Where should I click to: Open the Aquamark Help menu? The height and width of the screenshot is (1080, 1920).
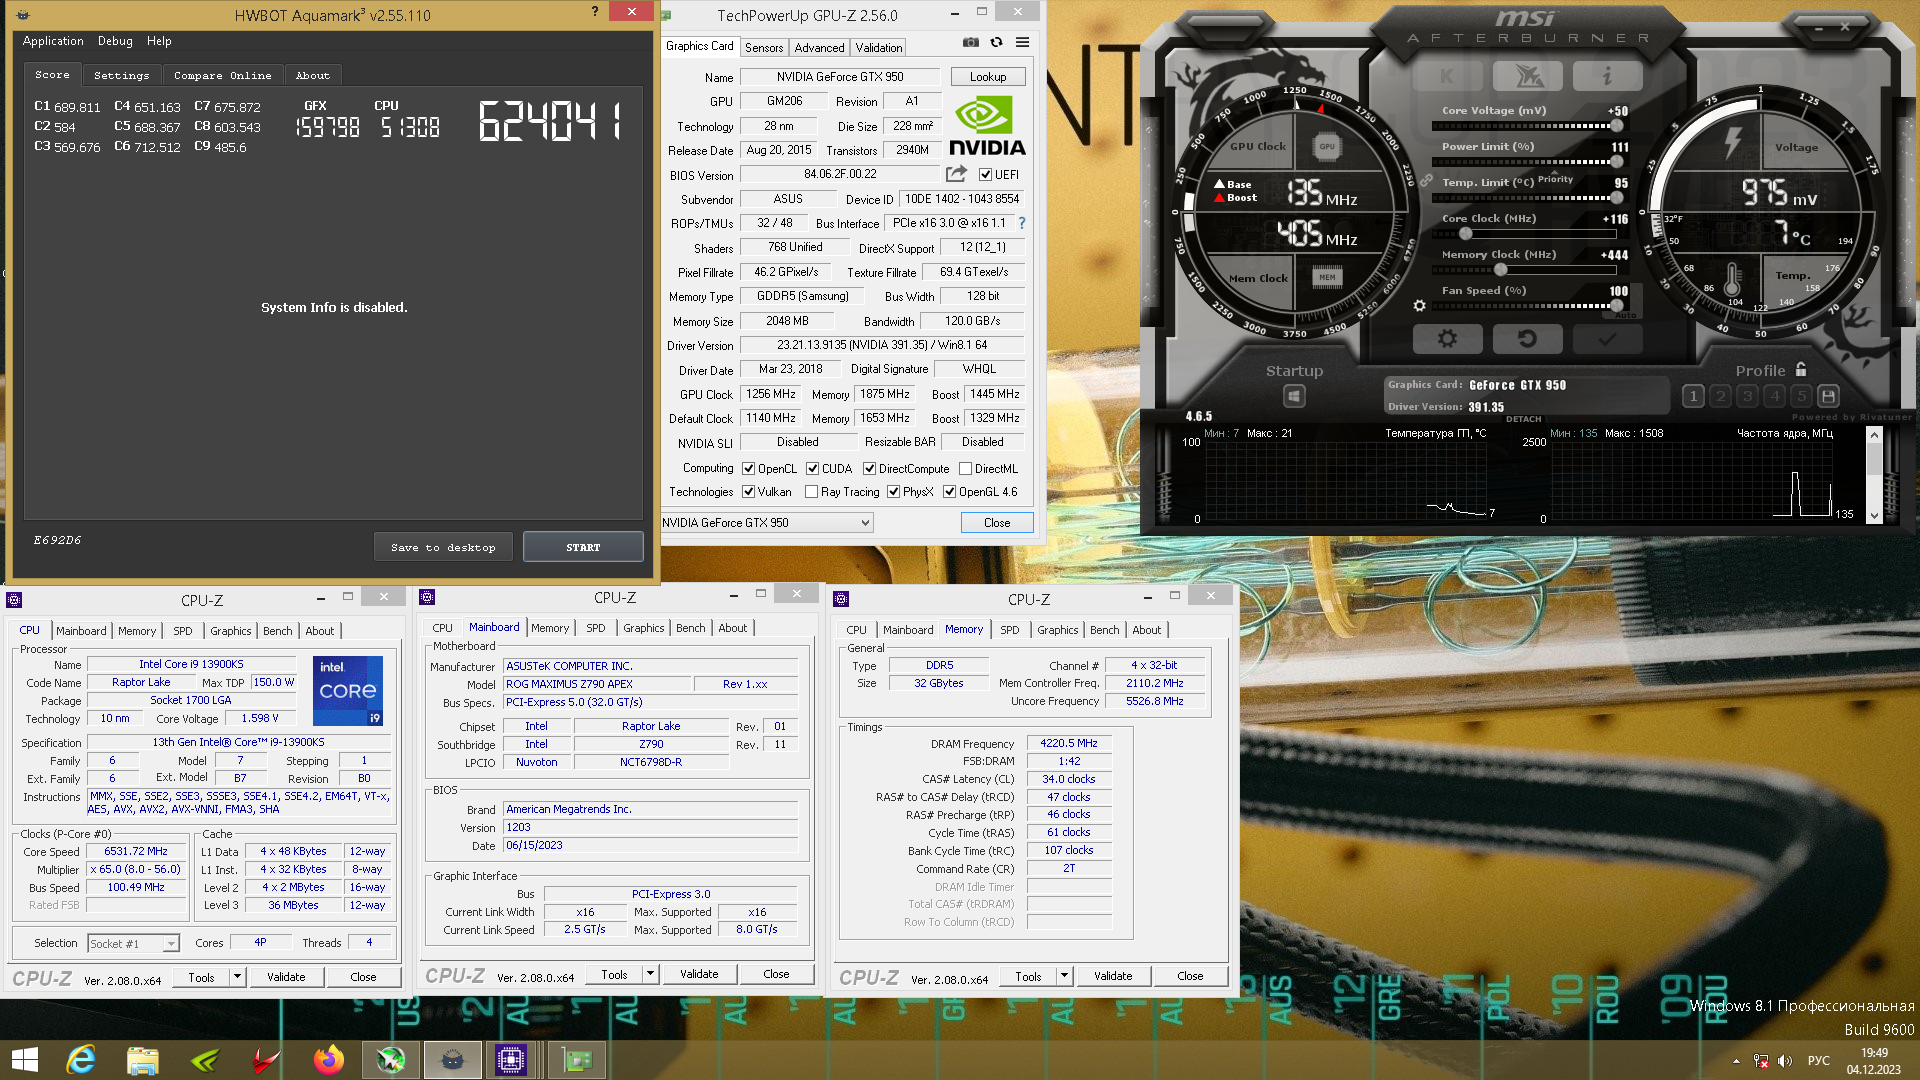pos(159,41)
